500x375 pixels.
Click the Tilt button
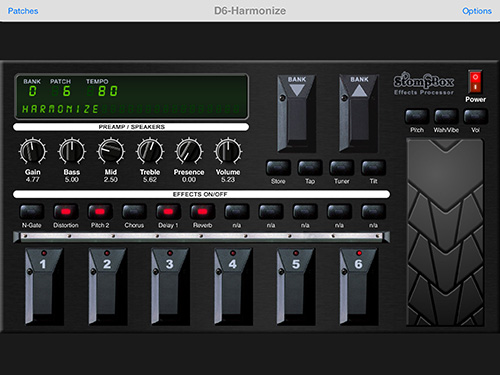click(x=373, y=168)
